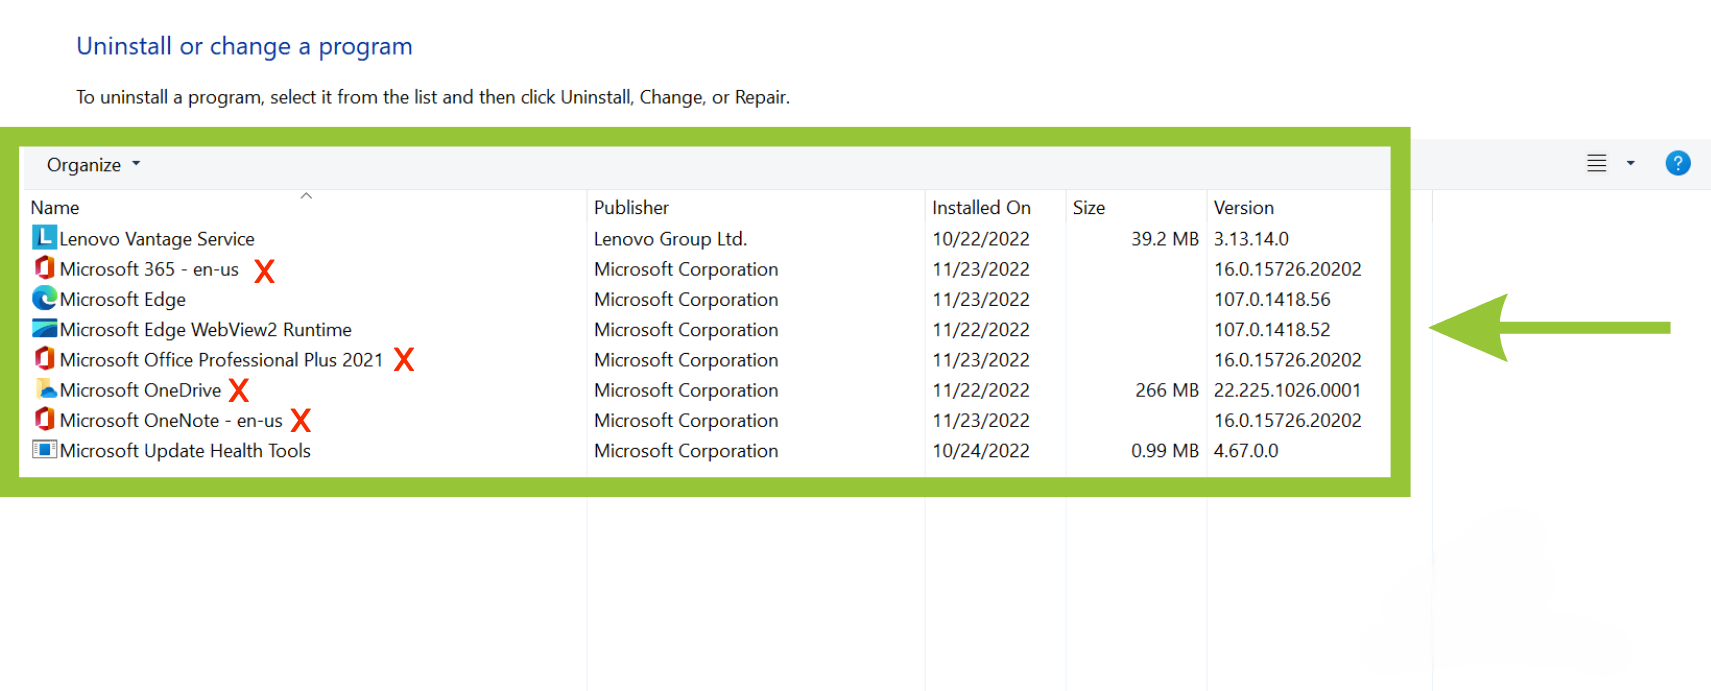Image resolution: width=1711 pixels, height=691 pixels.
Task: Select Microsoft Edge WebView2 Runtime entry name
Action: (205, 330)
